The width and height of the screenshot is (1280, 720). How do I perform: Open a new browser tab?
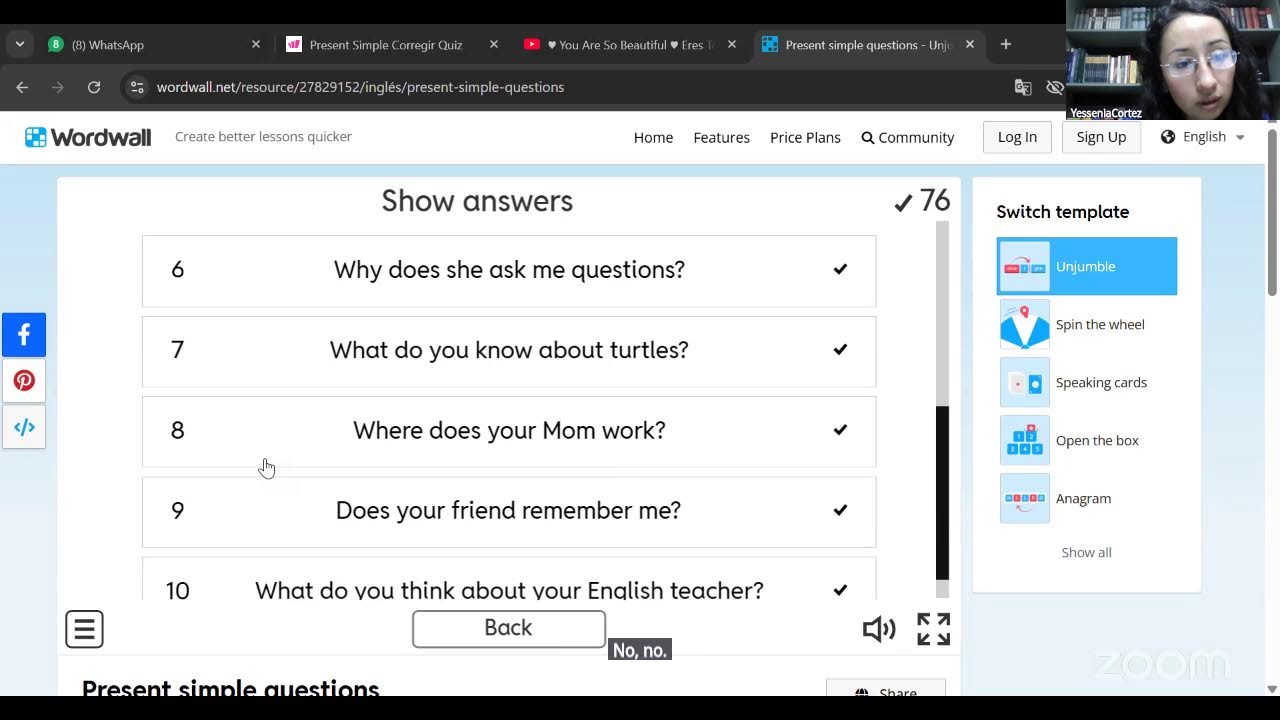1006,44
